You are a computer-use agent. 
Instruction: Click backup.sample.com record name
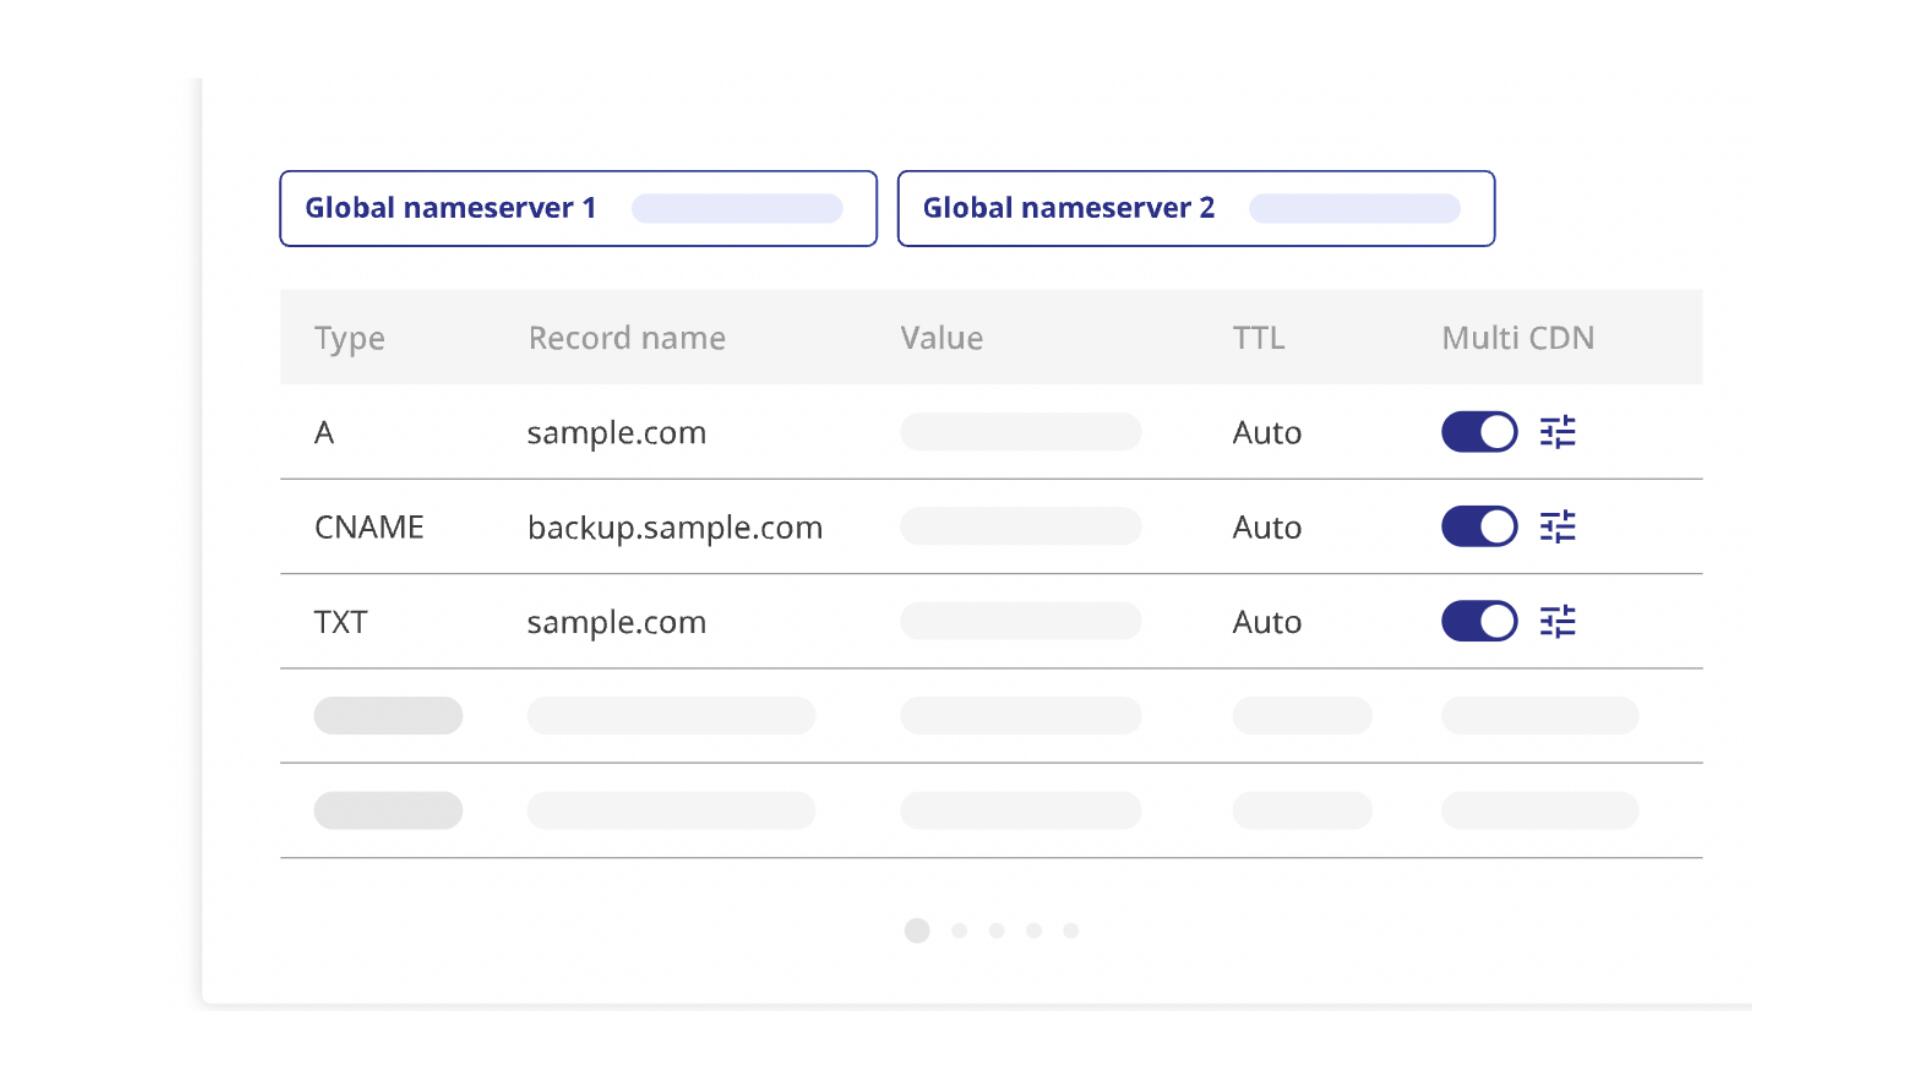pyautogui.click(x=675, y=528)
